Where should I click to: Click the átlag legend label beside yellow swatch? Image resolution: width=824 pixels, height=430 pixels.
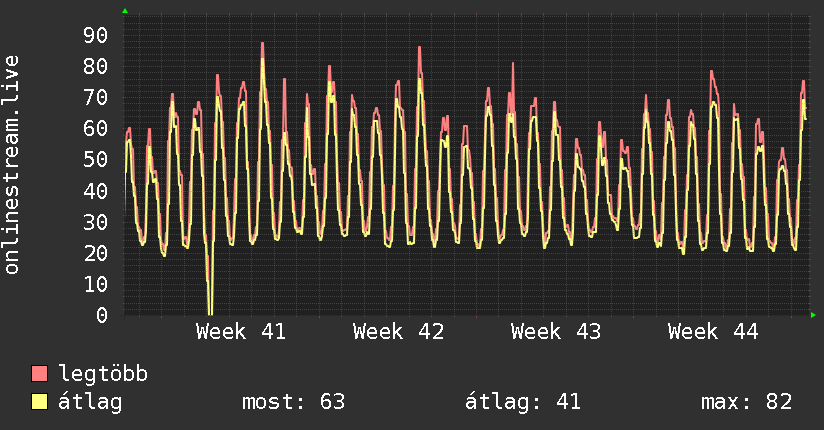point(90,402)
